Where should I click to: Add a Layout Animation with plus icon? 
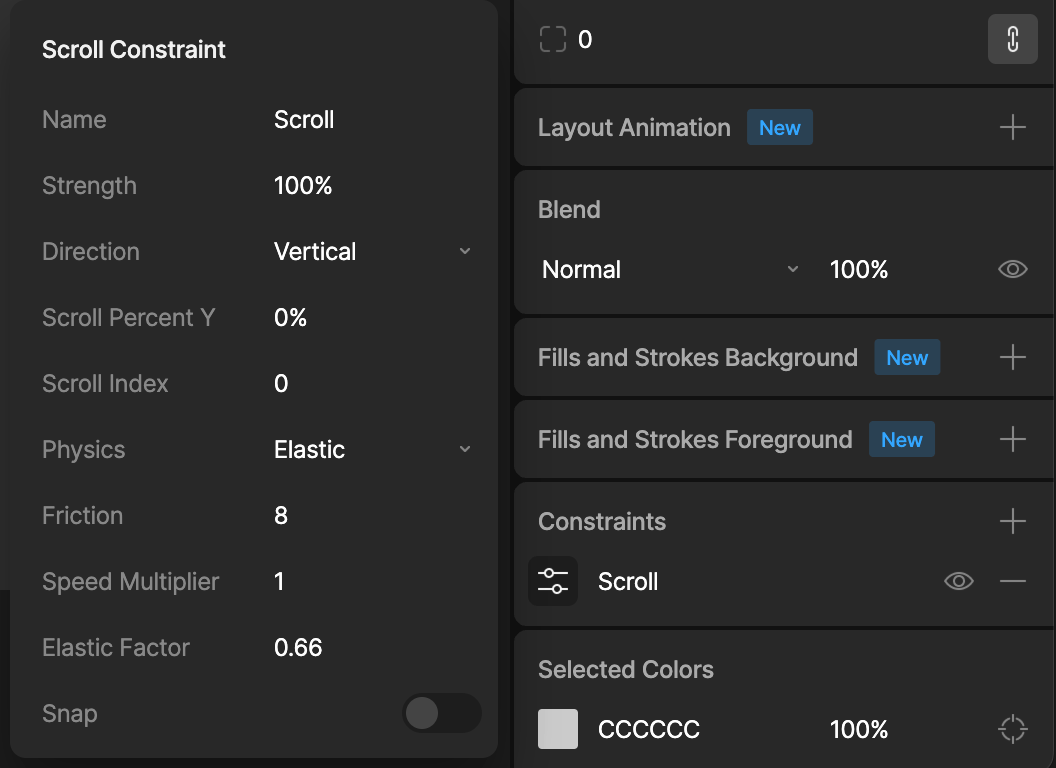click(x=1012, y=127)
